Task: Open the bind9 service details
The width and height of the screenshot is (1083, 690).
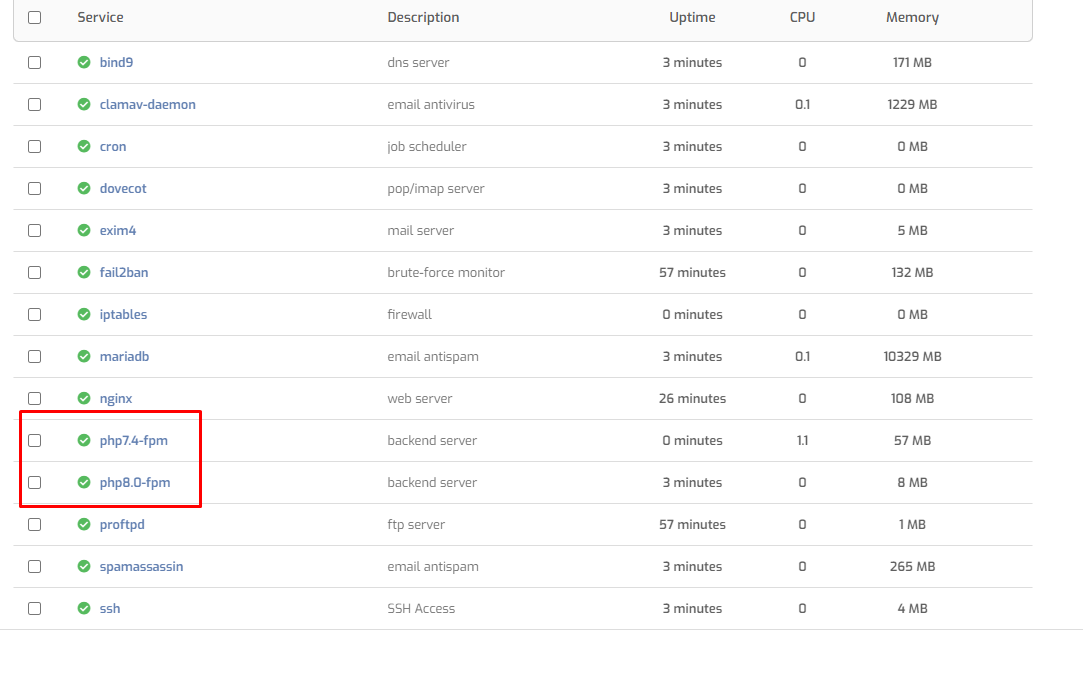Action: (x=117, y=62)
